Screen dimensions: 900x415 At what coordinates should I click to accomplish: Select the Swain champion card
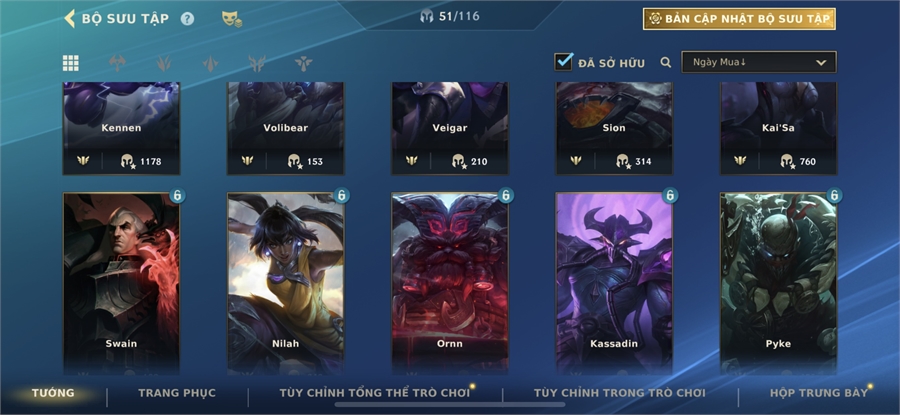click(121, 284)
